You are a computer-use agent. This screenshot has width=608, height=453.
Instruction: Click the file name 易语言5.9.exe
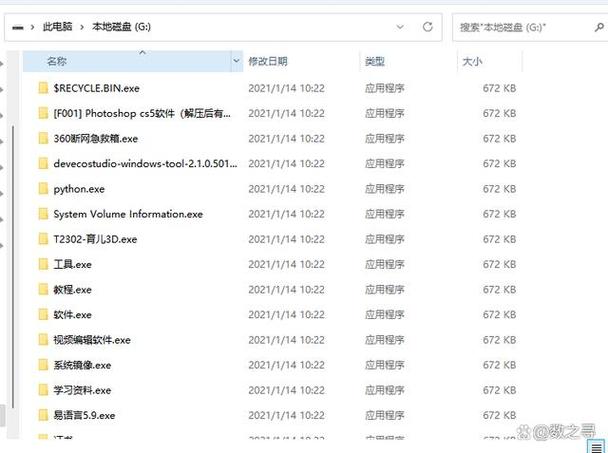pos(84,415)
